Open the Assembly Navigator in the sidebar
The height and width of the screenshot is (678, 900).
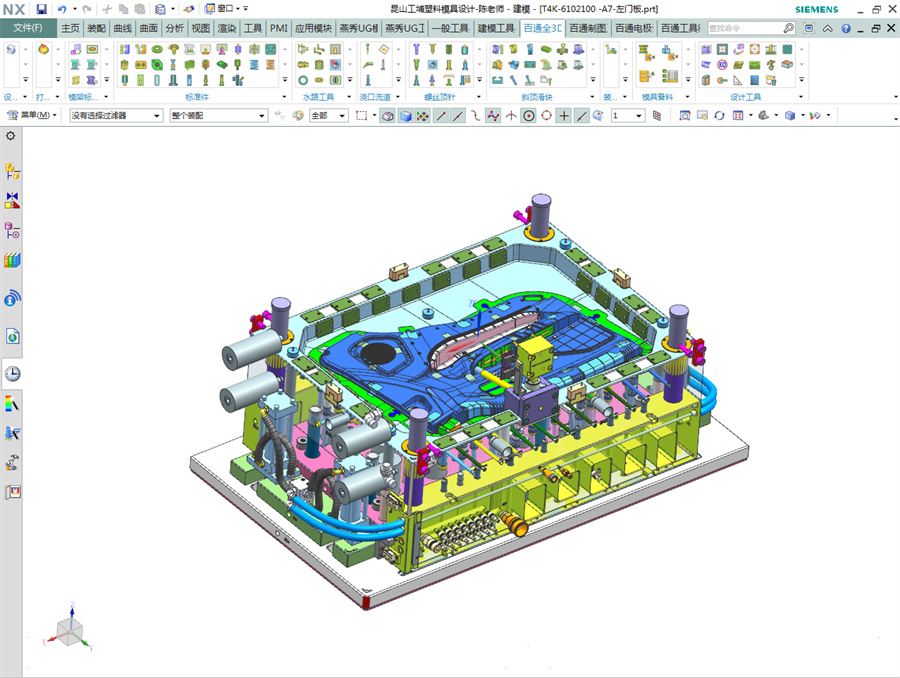click(x=12, y=171)
